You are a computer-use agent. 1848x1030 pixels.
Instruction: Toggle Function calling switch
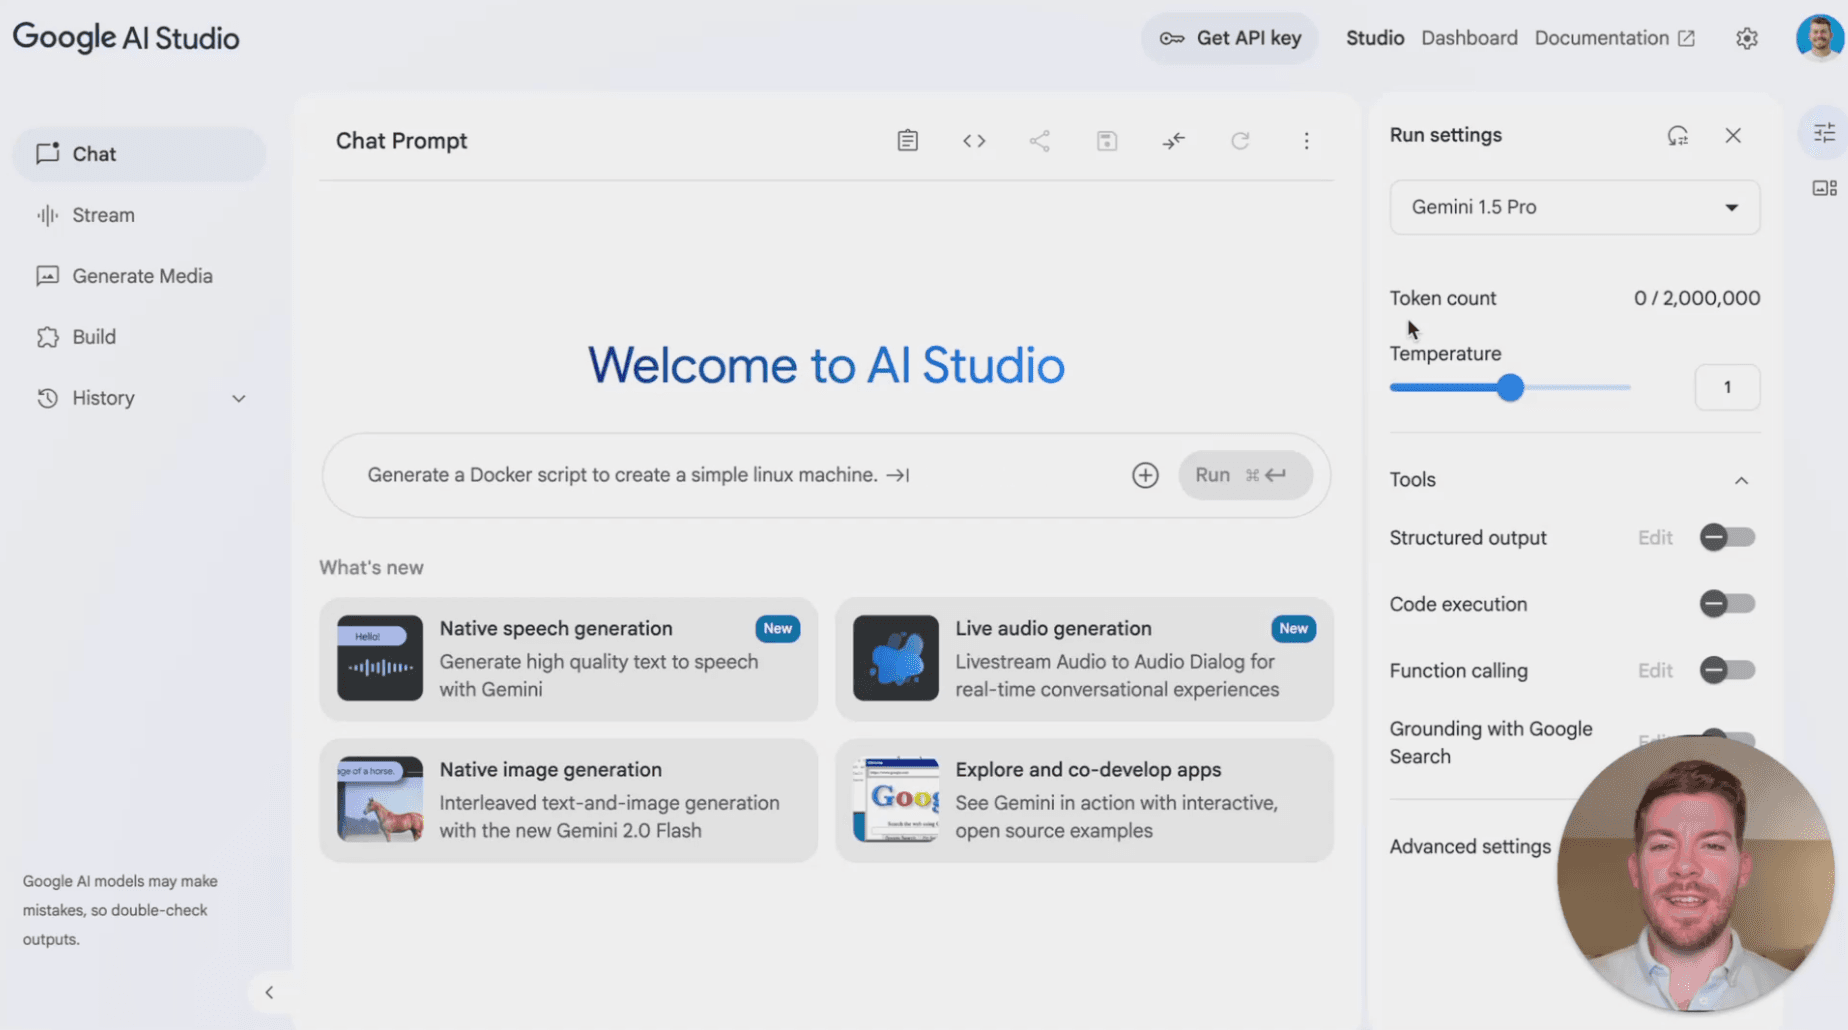pos(1727,670)
